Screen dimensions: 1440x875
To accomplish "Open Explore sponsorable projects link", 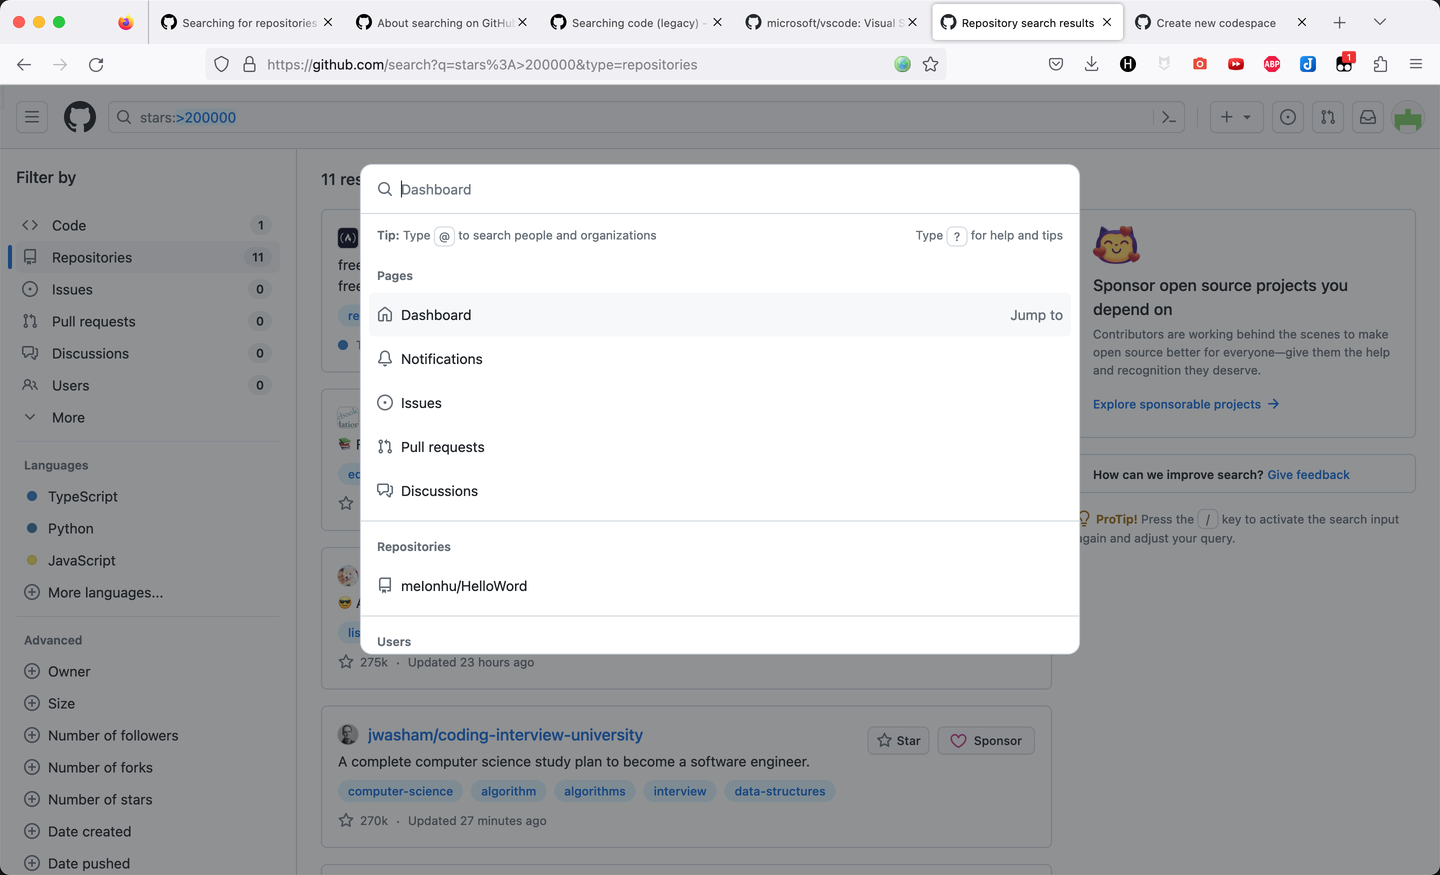I will point(1186,404).
